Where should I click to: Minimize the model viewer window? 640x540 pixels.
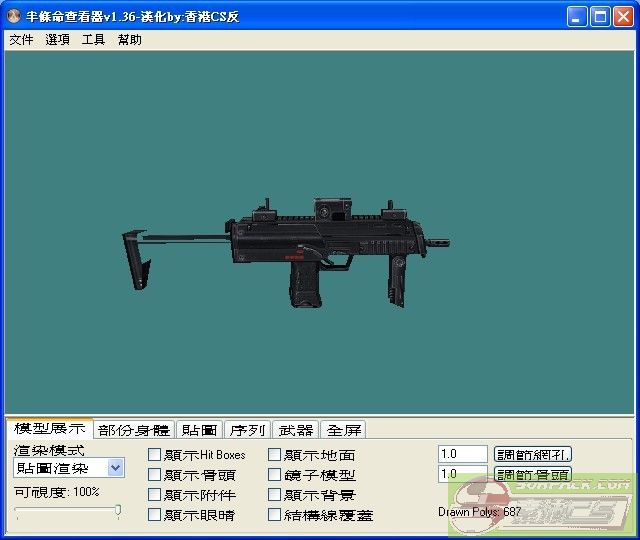tap(577, 17)
